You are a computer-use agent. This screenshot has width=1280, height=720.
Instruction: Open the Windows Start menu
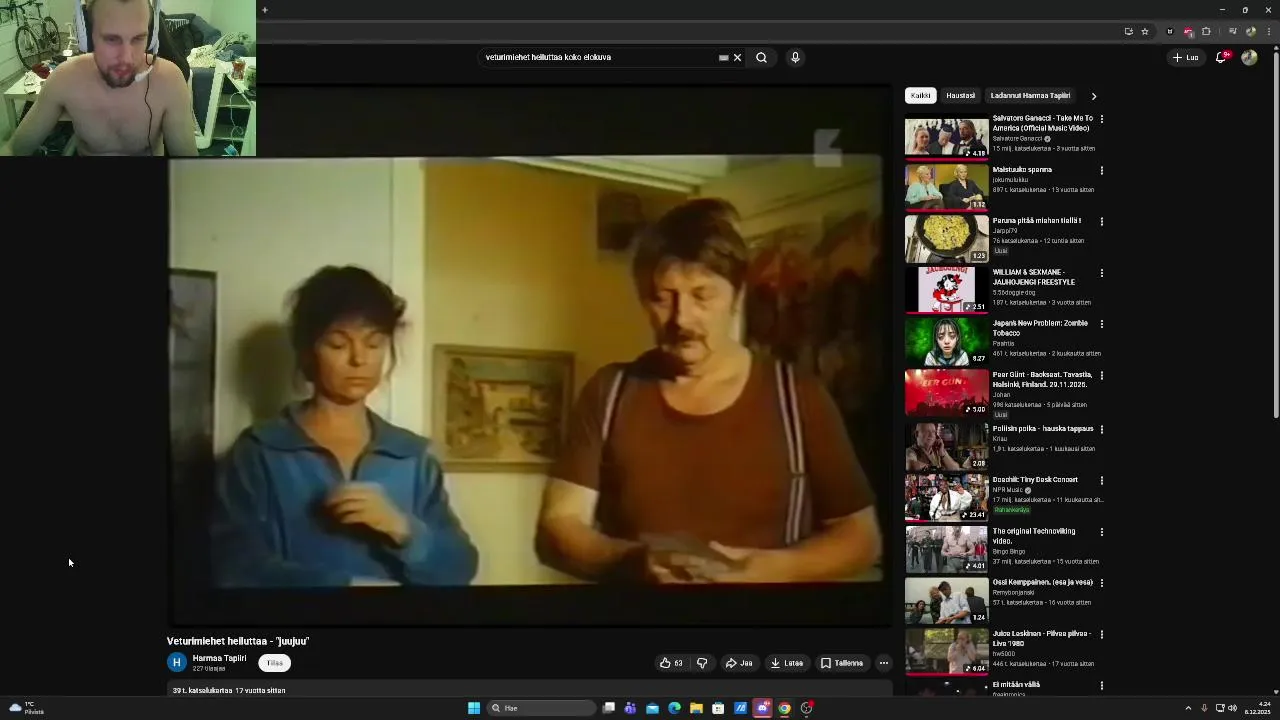[x=474, y=708]
